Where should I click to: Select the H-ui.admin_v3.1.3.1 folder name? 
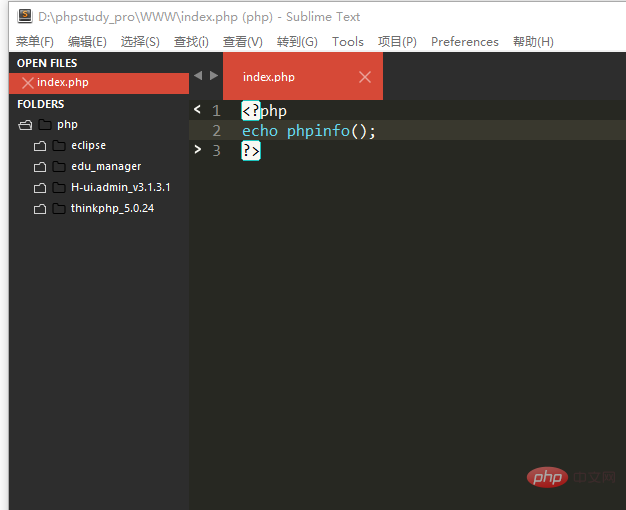coord(121,187)
